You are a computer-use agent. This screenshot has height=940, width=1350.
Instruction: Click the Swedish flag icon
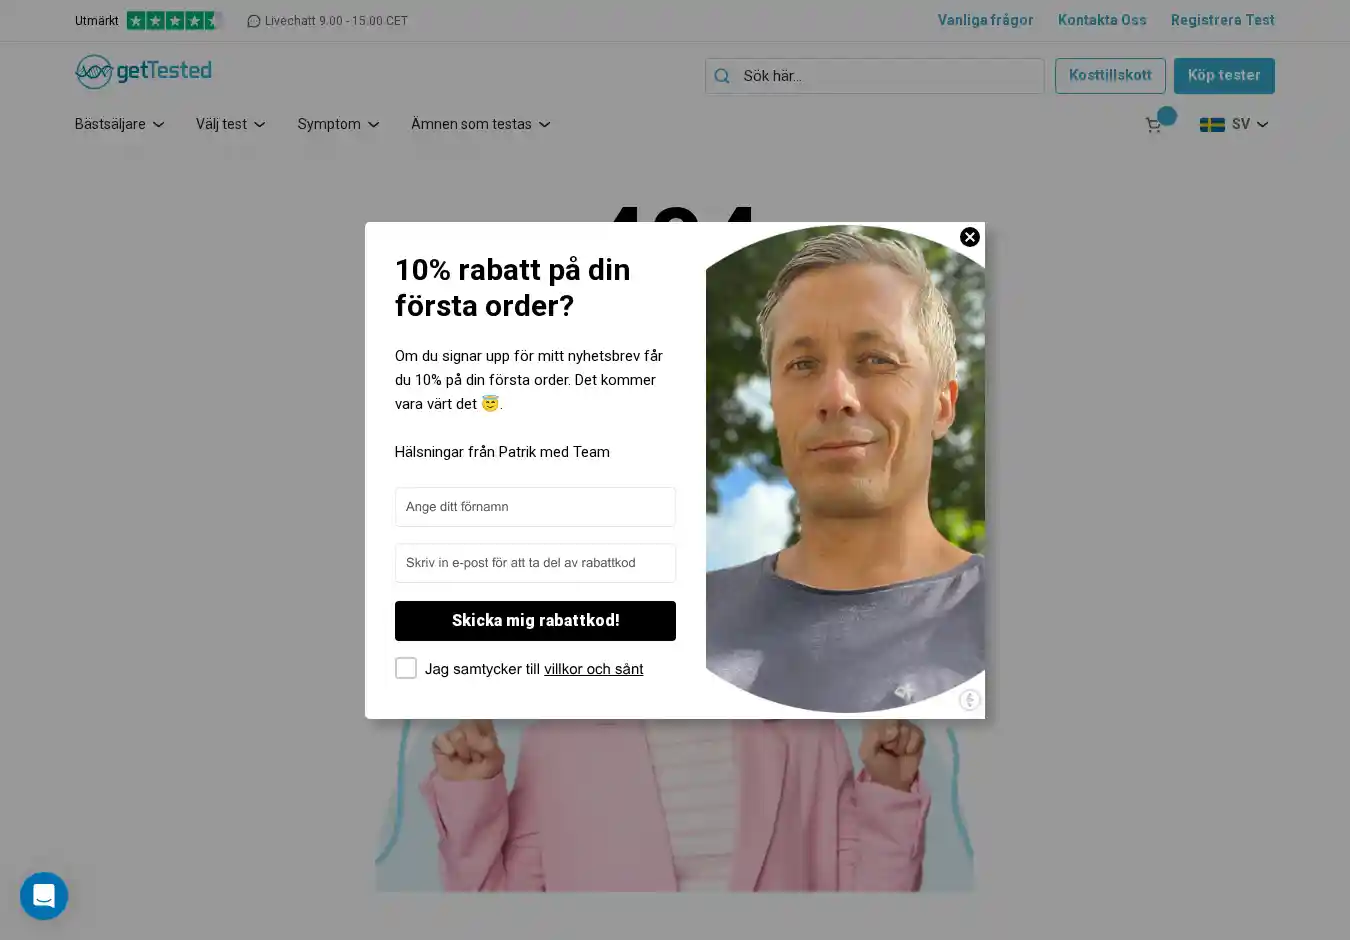pos(1212,124)
